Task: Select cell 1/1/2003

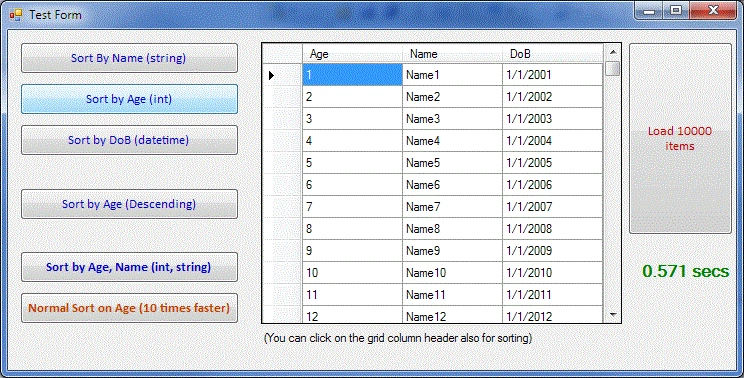Action: tap(552, 119)
